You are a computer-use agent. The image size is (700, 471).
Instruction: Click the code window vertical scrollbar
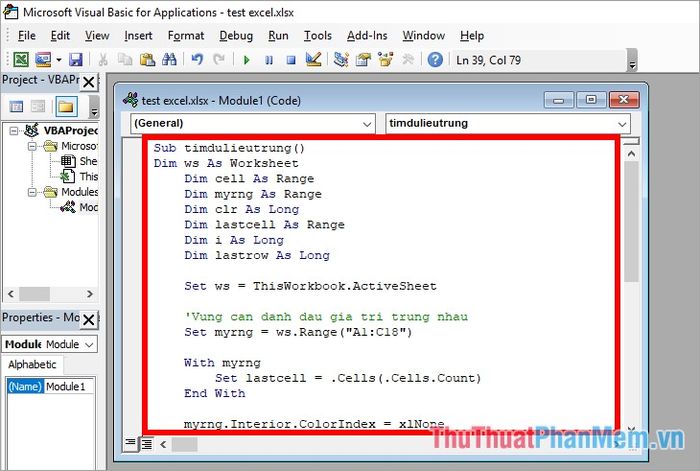coord(631,300)
